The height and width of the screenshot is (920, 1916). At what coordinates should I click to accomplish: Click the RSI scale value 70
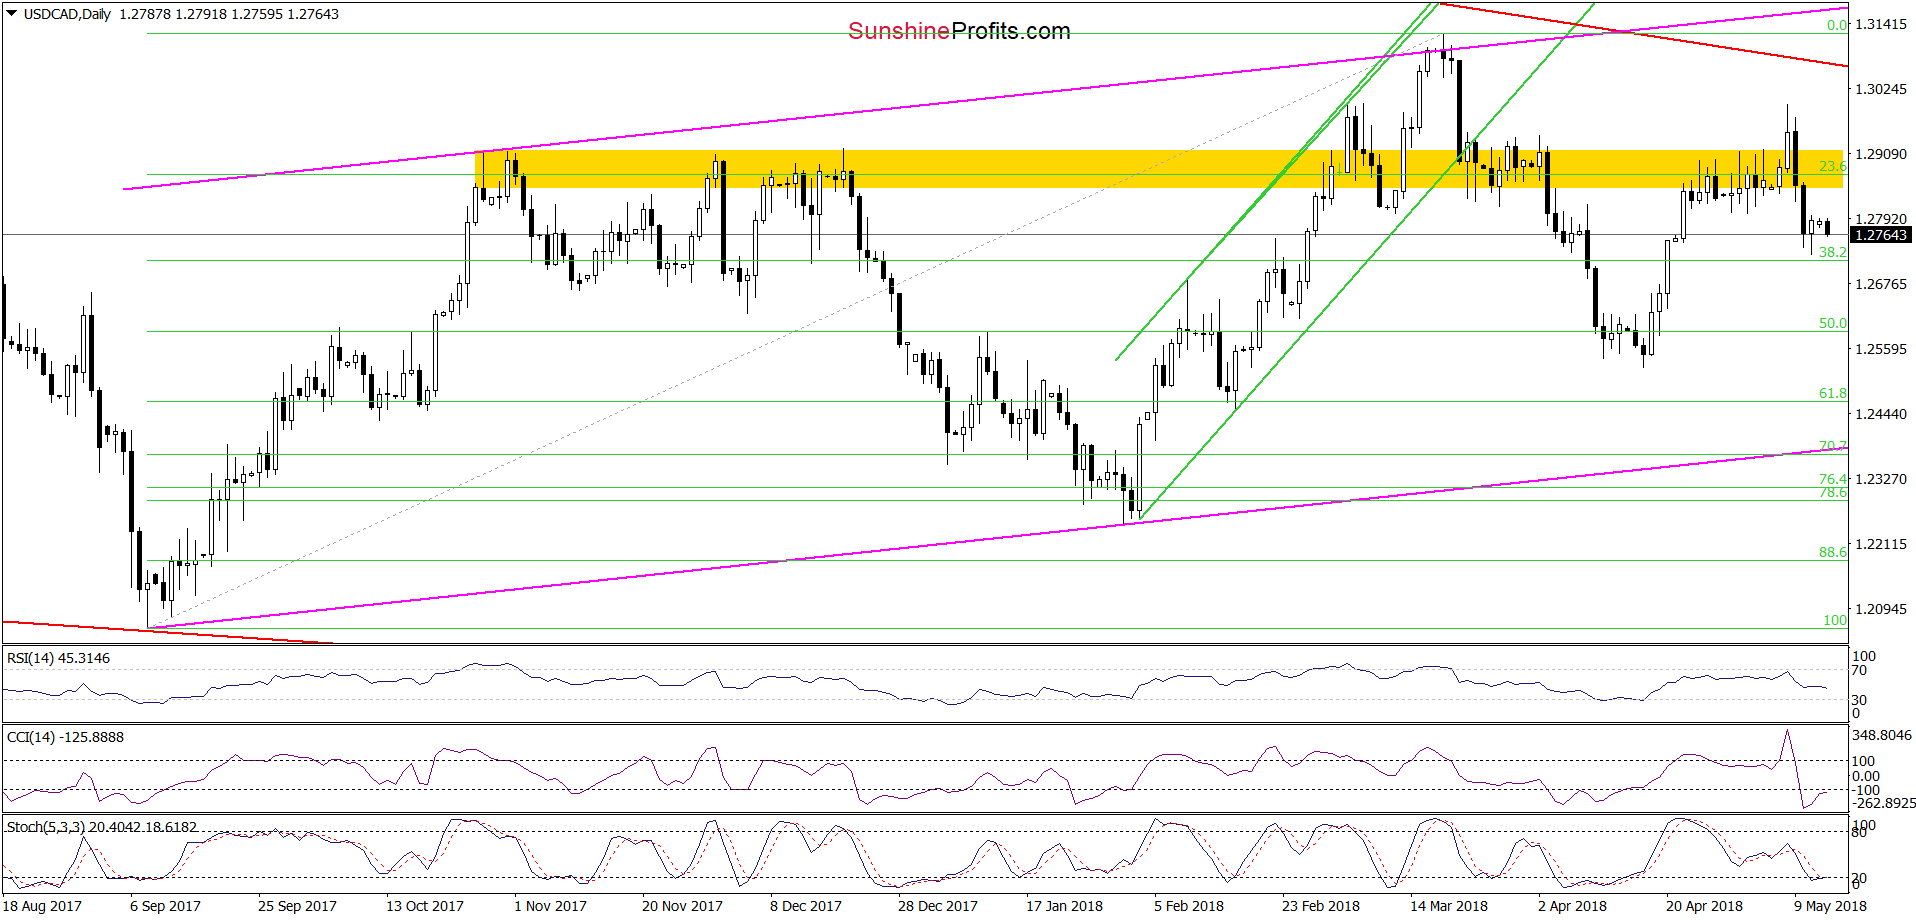pos(1860,671)
